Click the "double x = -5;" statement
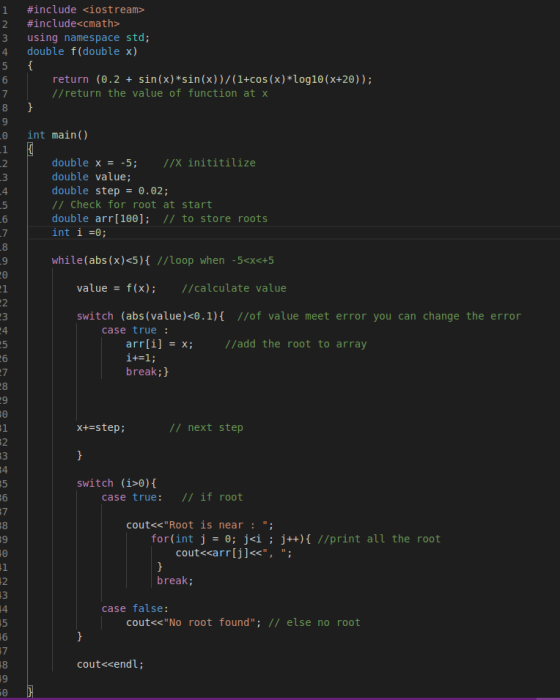Image resolution: width=560 pixels, height=700 pixels. coord(95,163)
